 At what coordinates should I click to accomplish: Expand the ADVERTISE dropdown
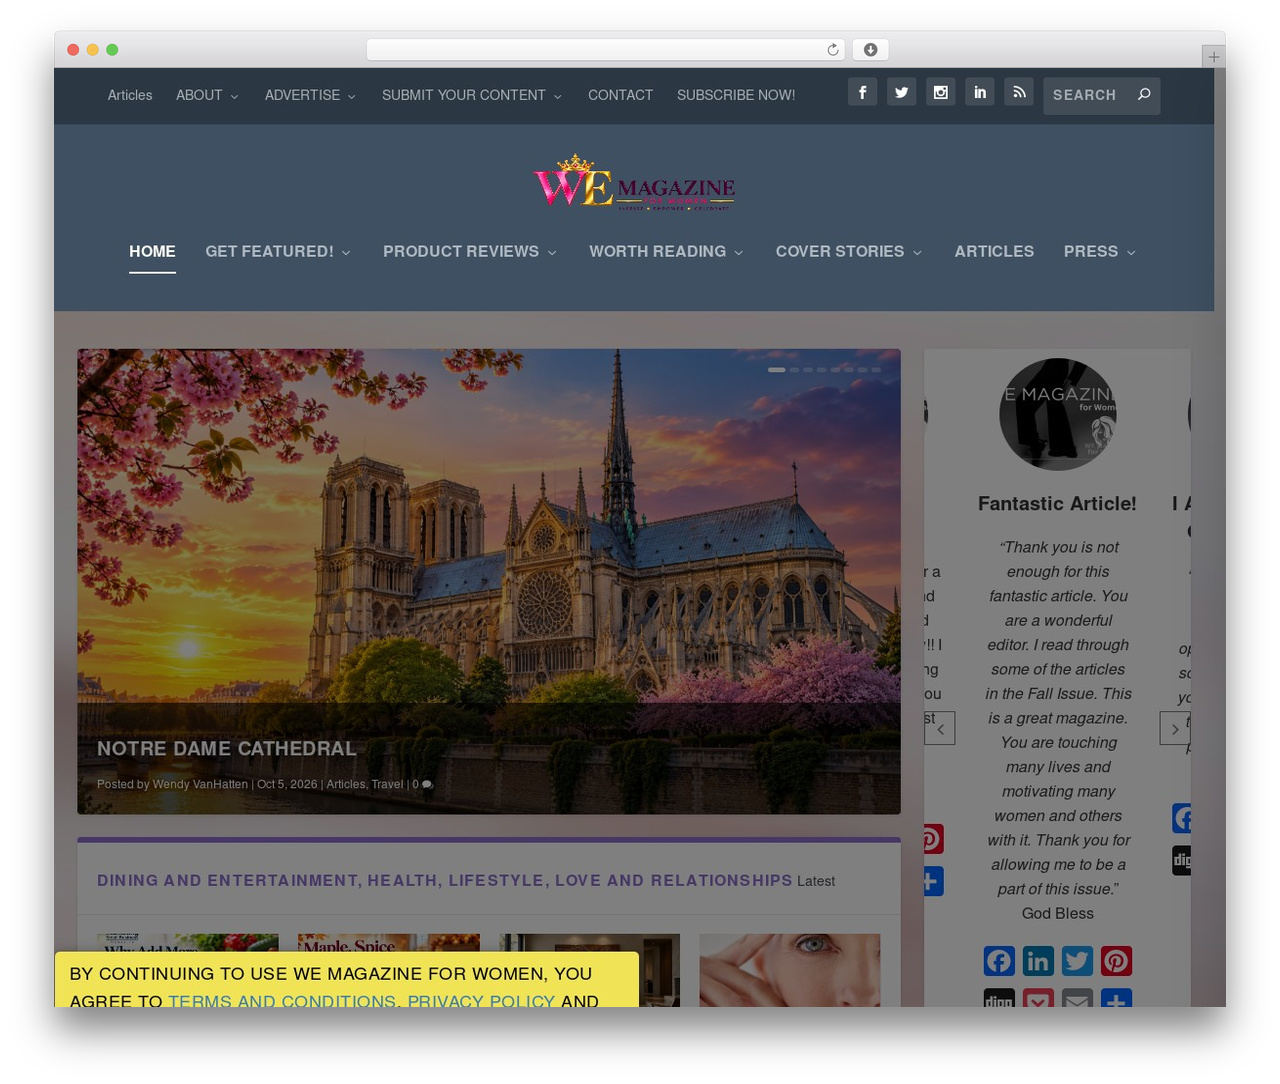pyautogui.click(x=310, y=95)
